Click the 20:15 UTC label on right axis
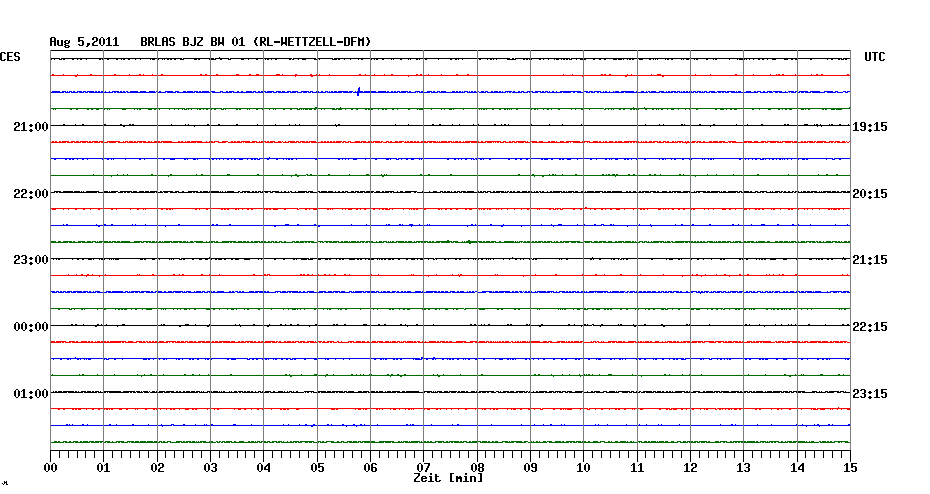The height and width of the screenshot is (494, 930). pyautogui.click(x=870, y=193)
